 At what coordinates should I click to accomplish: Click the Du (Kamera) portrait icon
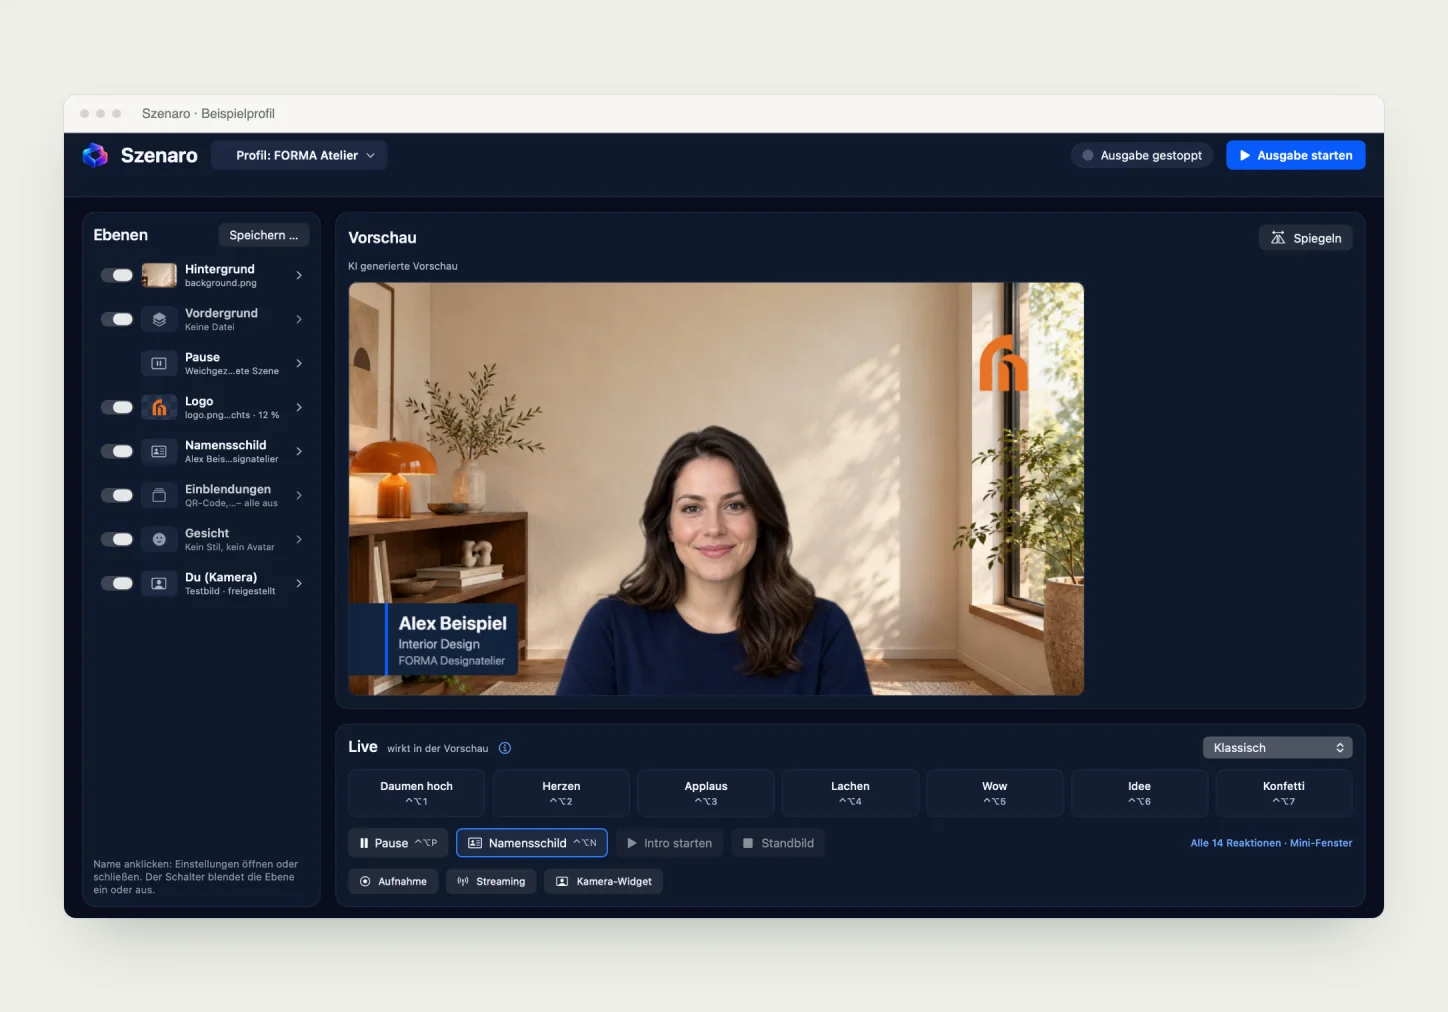pos(159,583)
